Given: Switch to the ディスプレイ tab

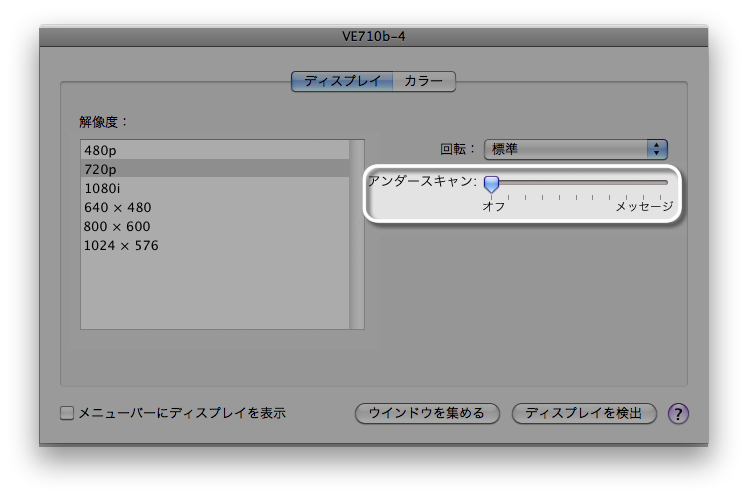Looking at the screenshot, I should (342, 82).
